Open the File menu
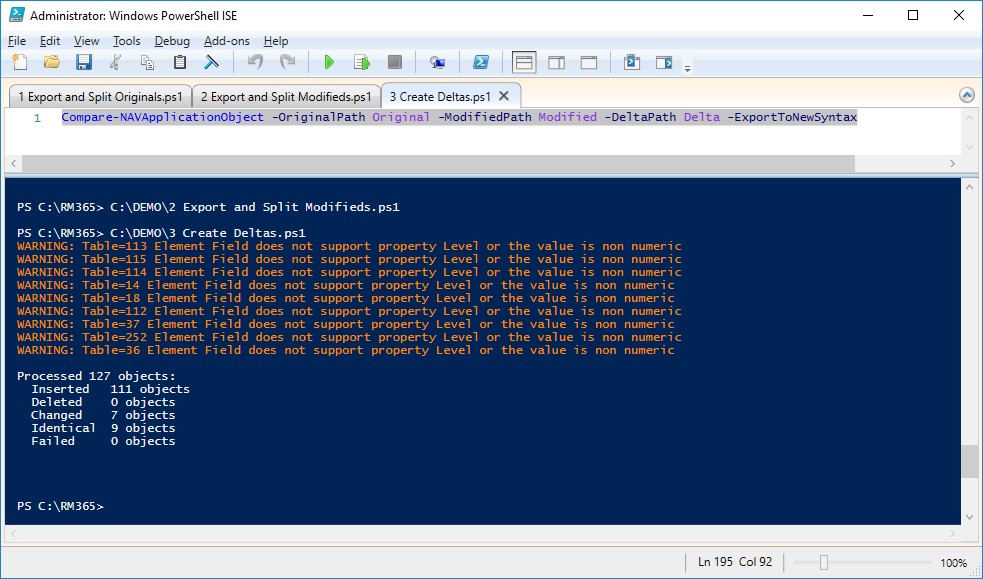 click(x=17, y=41)
